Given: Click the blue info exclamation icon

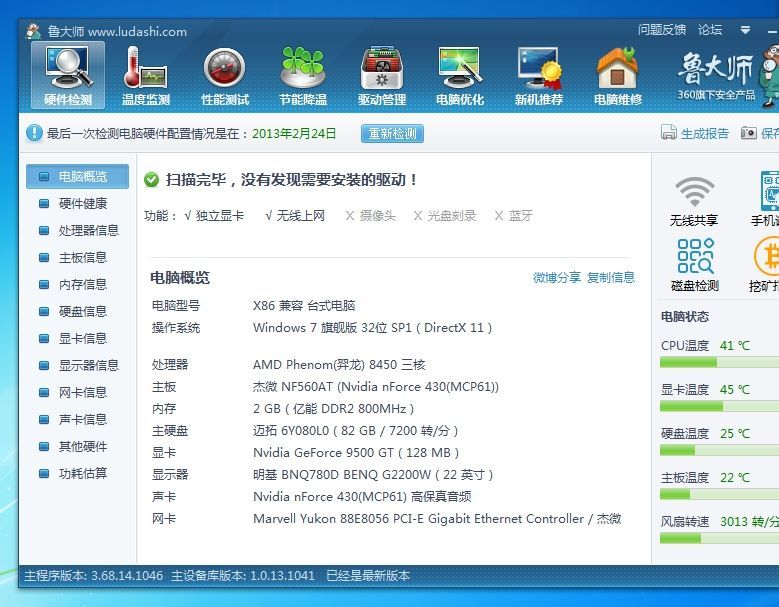Looking at the screenshot, I should click(x=34, y=133).
